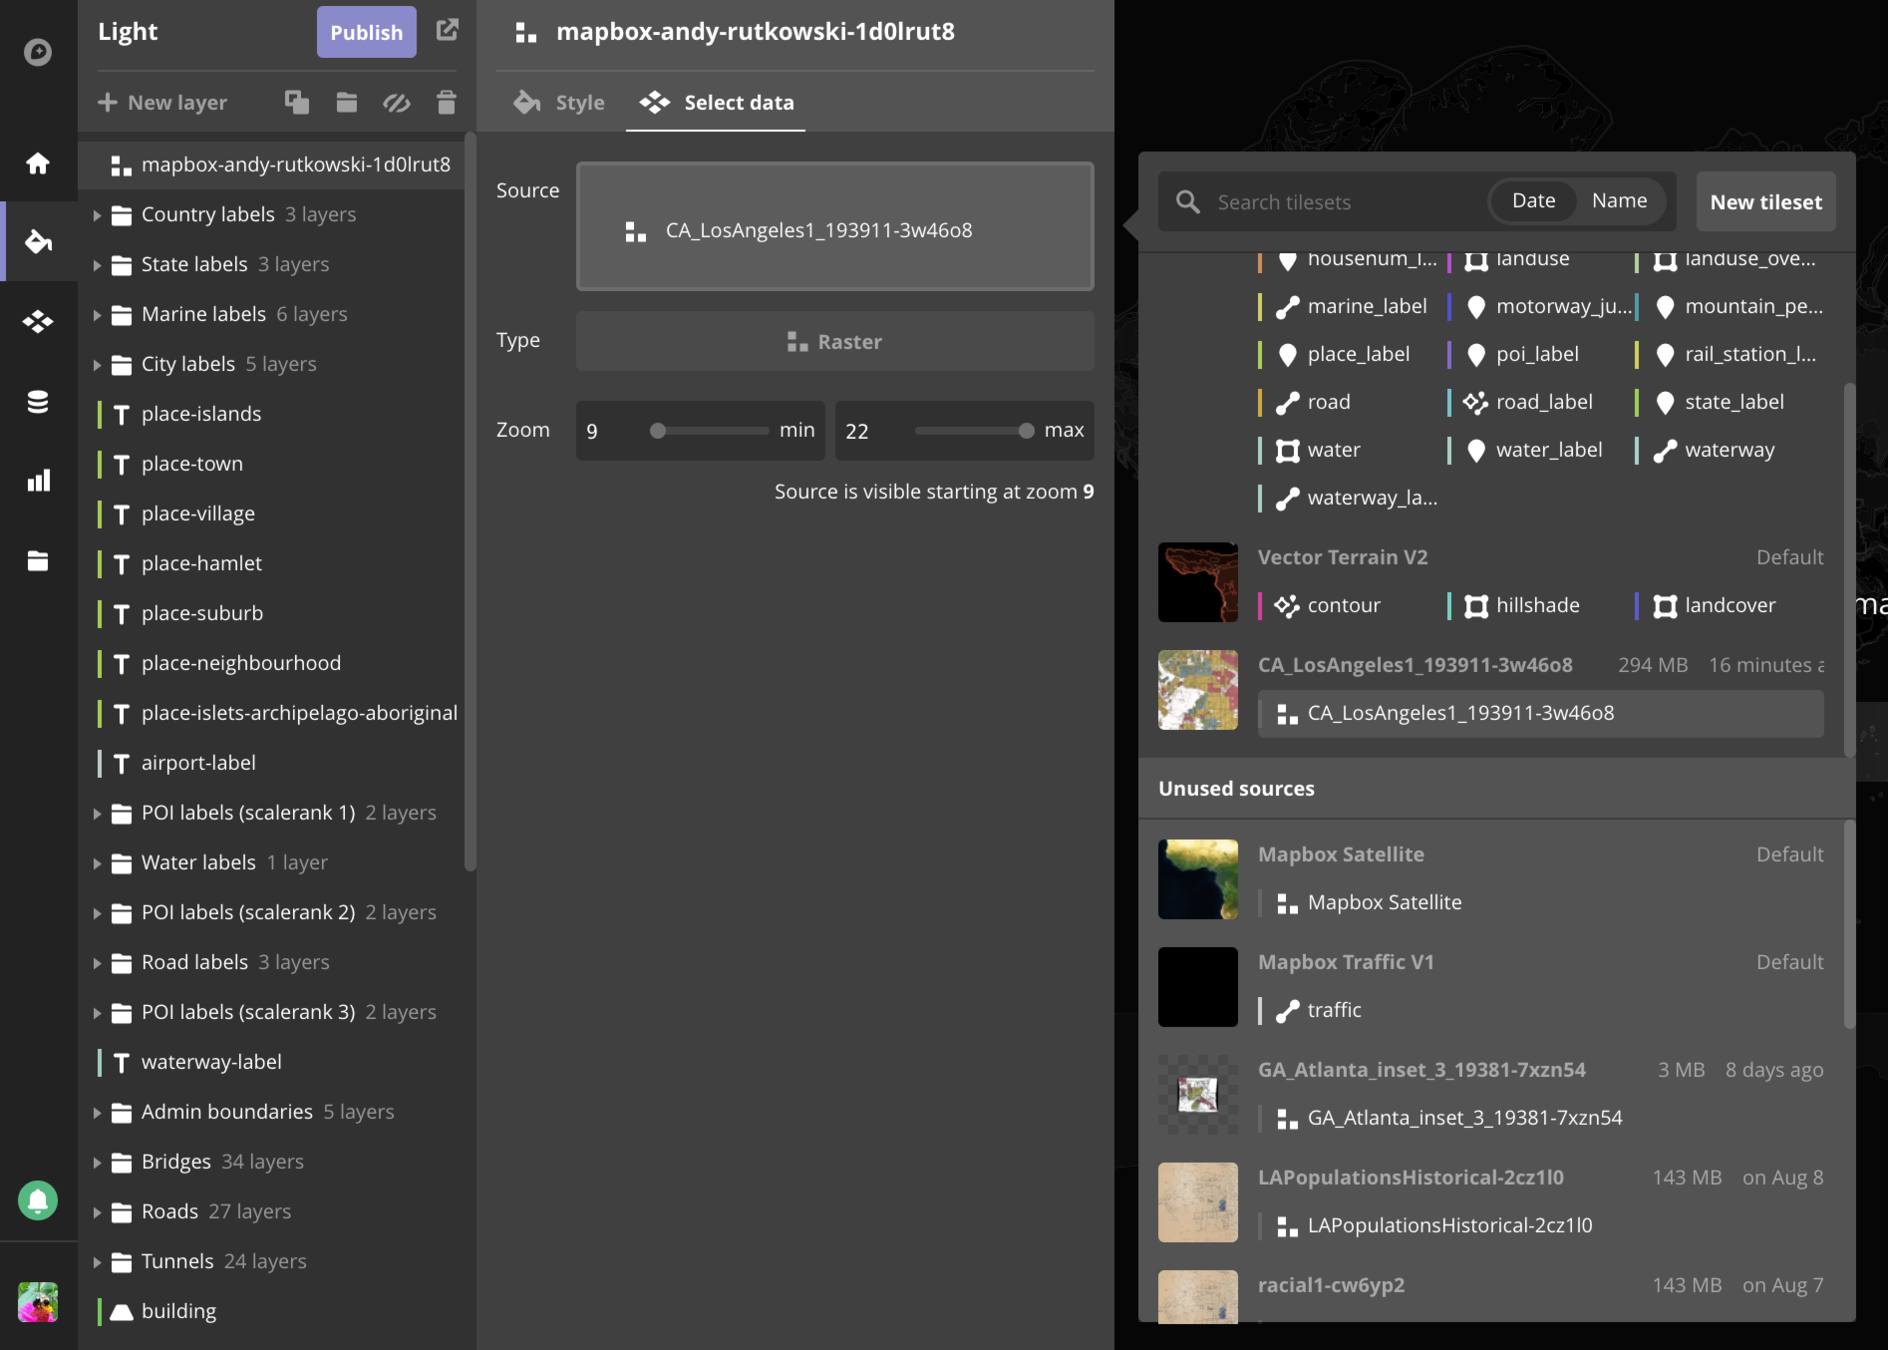1888x1350 pixels.
Task: Expand the Bridges folder
Action: [97, 1162]
